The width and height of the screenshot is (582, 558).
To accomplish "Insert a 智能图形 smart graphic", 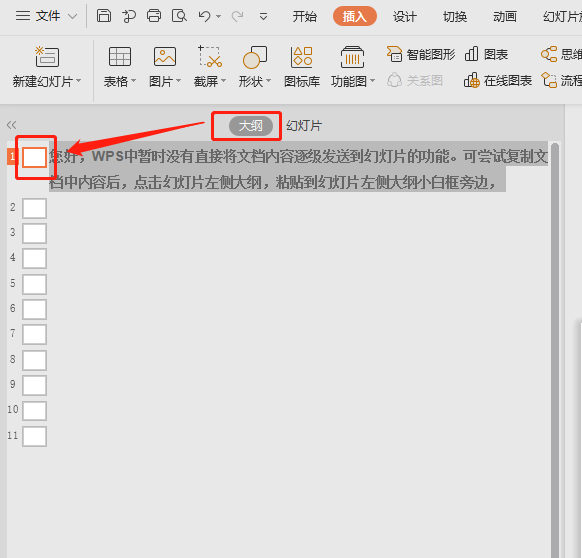I will [421, 54].
